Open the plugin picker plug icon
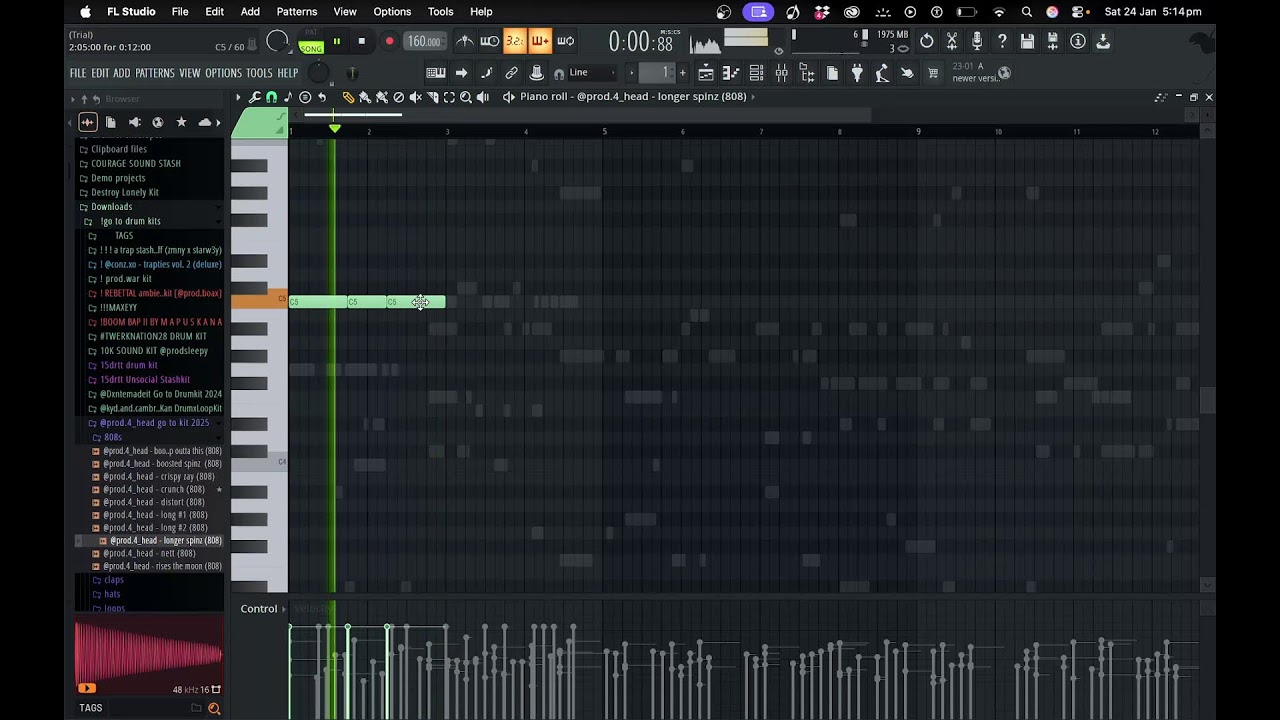The height and width of the screenshot is (720, 1280). click(x=857, y=73)
